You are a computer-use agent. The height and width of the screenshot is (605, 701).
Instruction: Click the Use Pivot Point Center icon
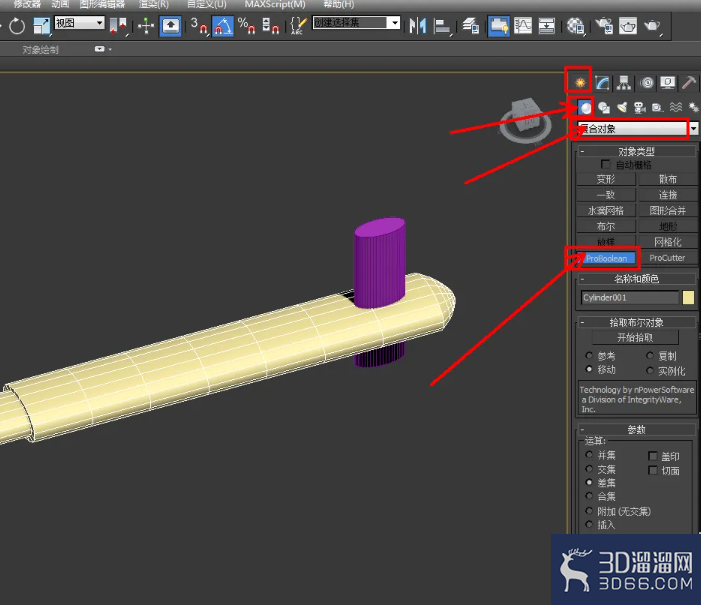tap(118, 25)
